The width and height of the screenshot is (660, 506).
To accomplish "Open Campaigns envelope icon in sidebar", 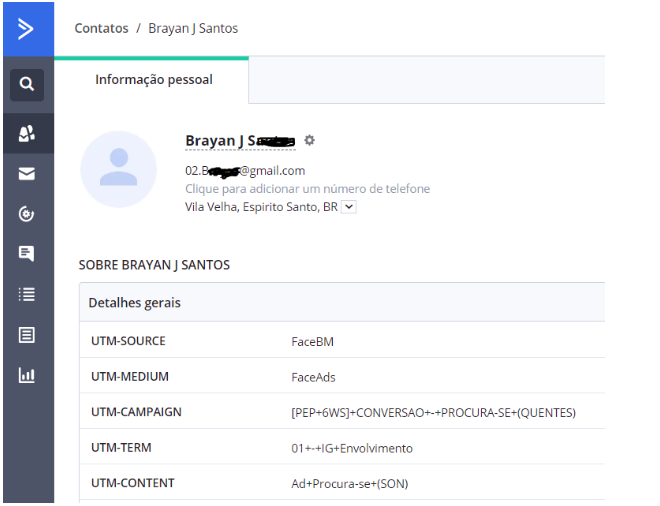I will [27, 174].
